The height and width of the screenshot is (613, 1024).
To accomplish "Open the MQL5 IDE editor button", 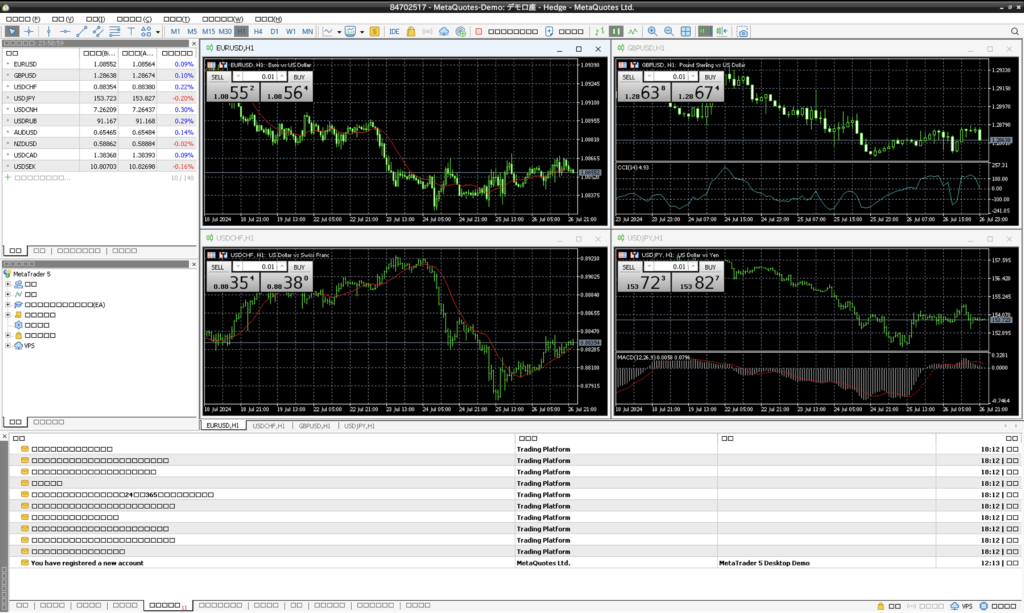I will pos(394,31).
